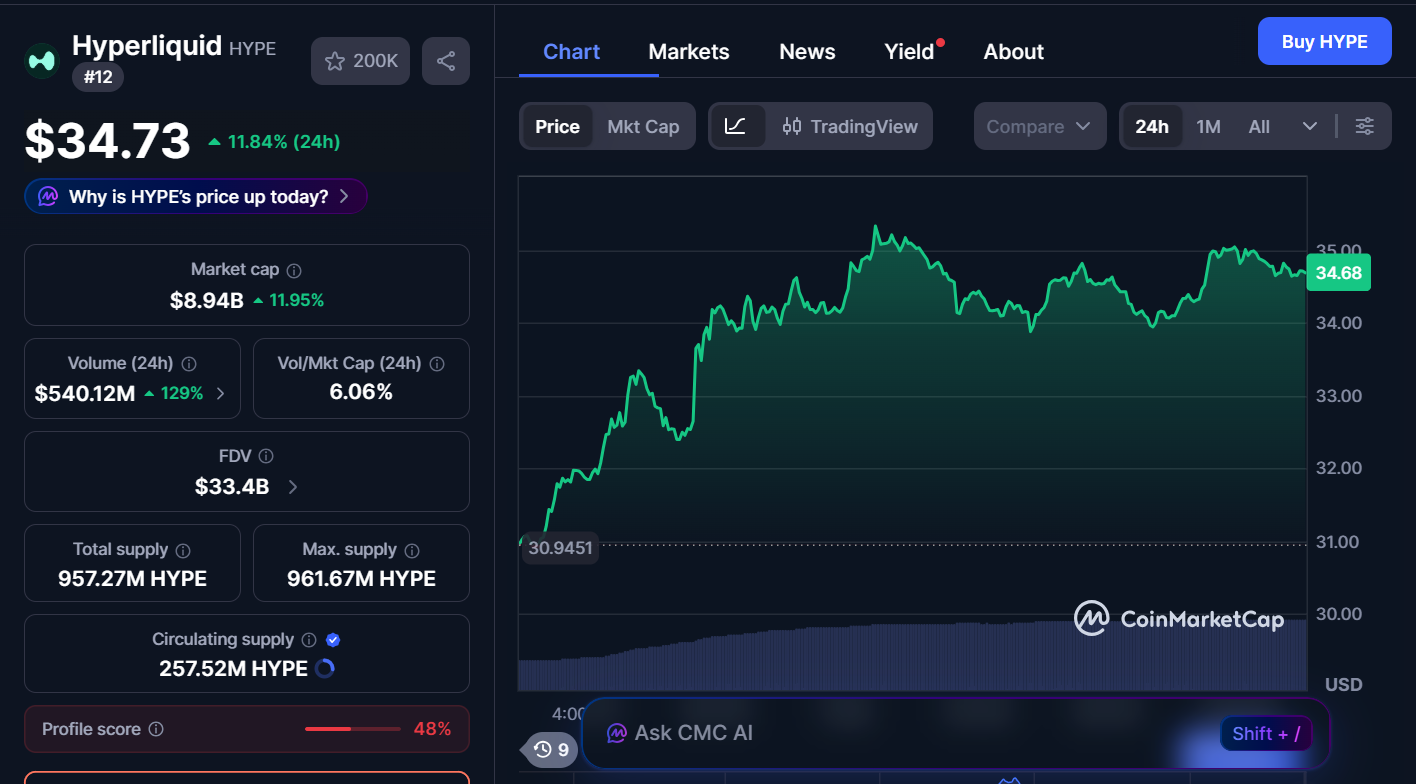Expand more time range options chevron
The width and height of the screenshot is (1416, 784).
point(1310,126)
